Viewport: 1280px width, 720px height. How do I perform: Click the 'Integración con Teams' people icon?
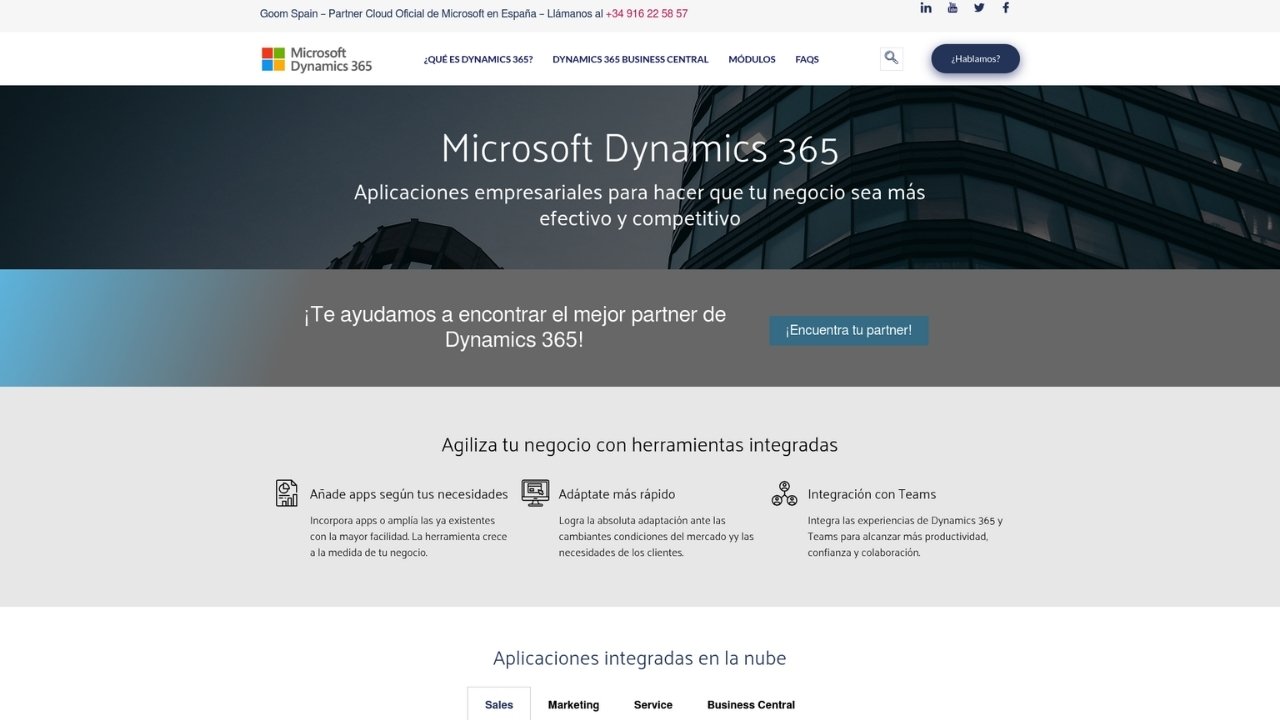pos(784,493)
